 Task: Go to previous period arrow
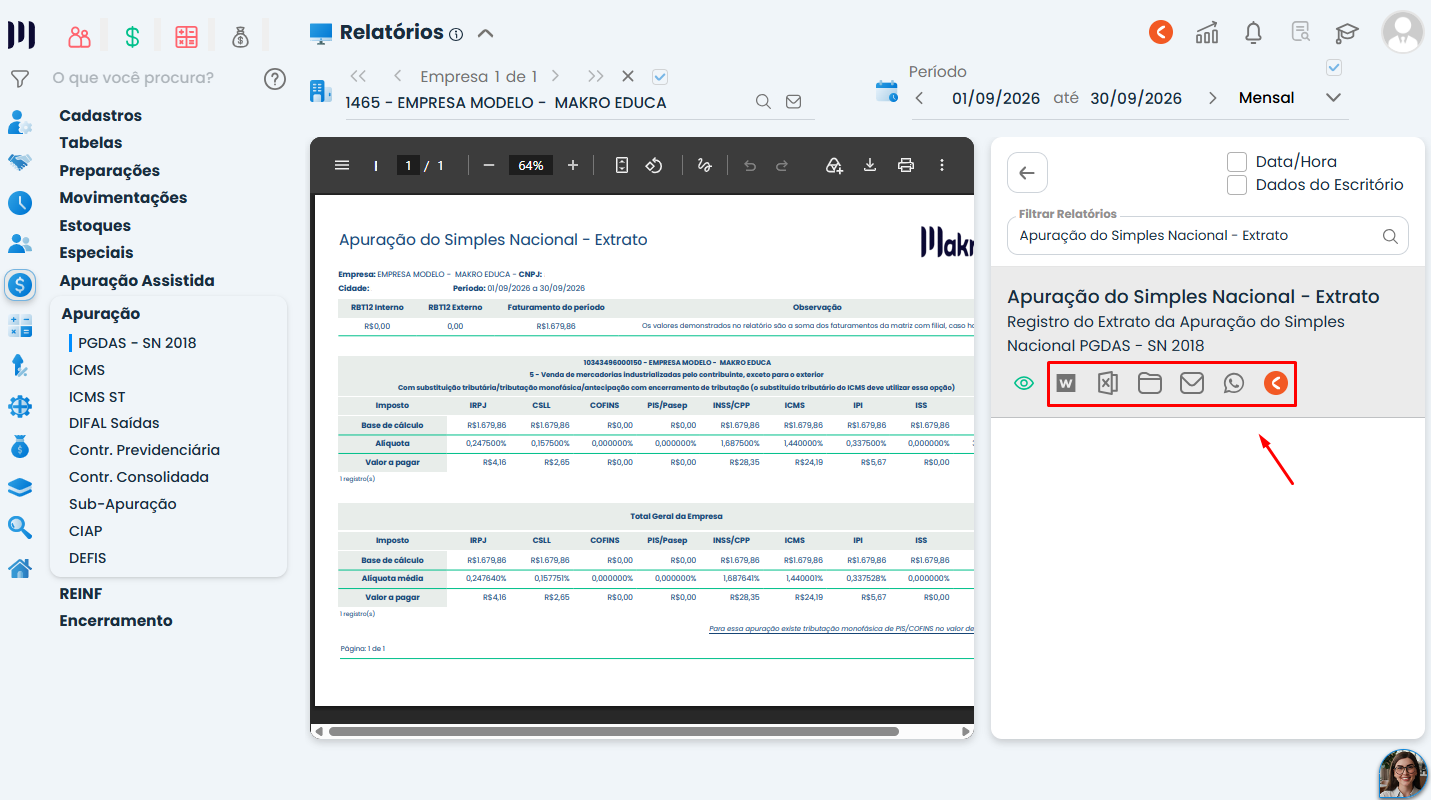(919, 98)
